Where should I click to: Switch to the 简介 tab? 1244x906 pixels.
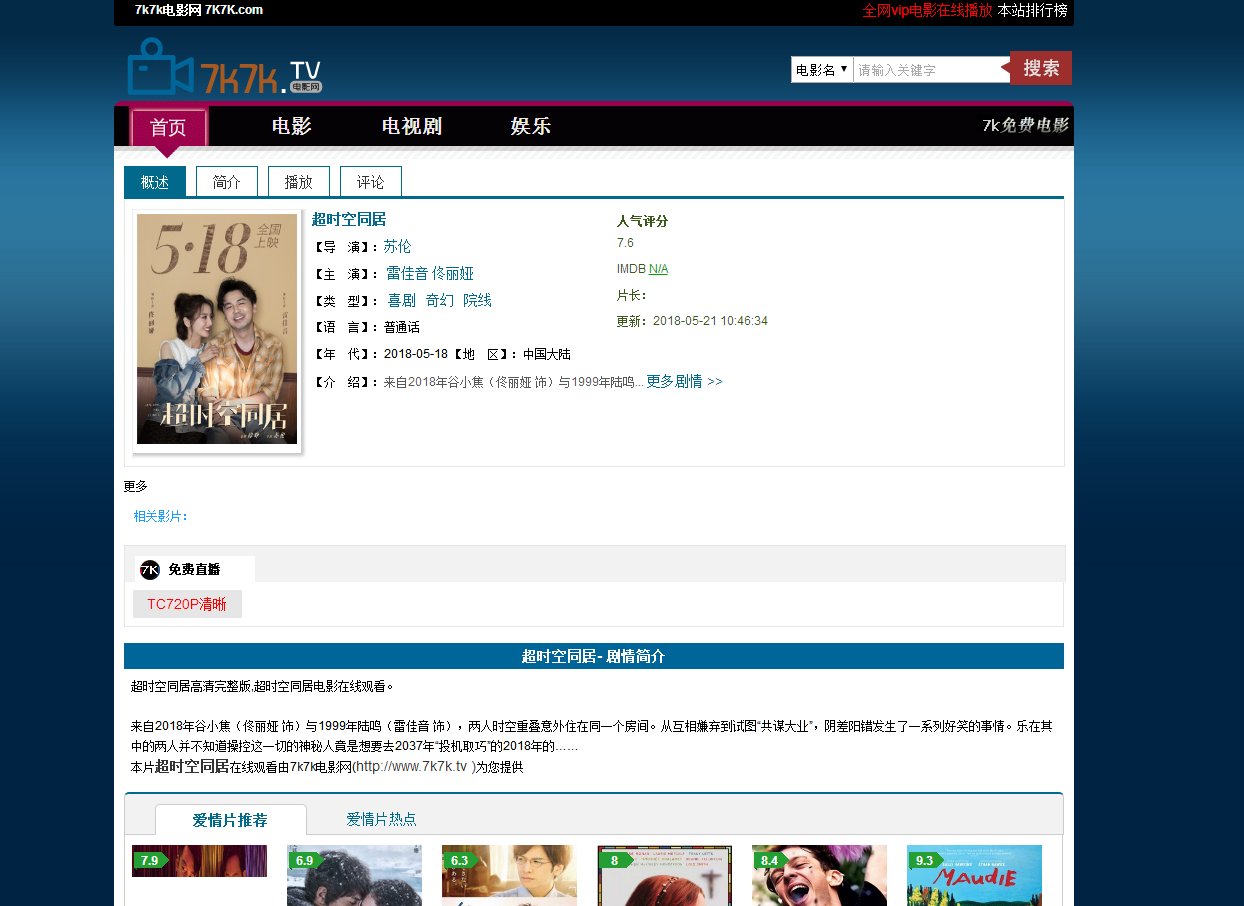click(227, 182)
